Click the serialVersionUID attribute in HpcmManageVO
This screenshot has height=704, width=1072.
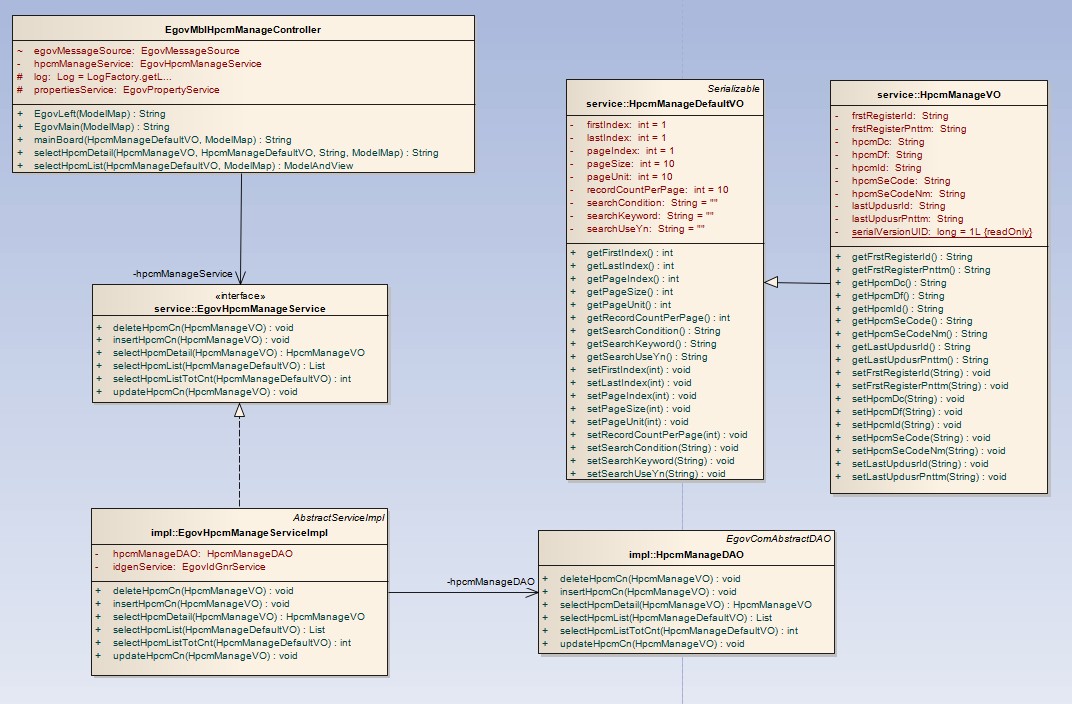pos(941,232)
